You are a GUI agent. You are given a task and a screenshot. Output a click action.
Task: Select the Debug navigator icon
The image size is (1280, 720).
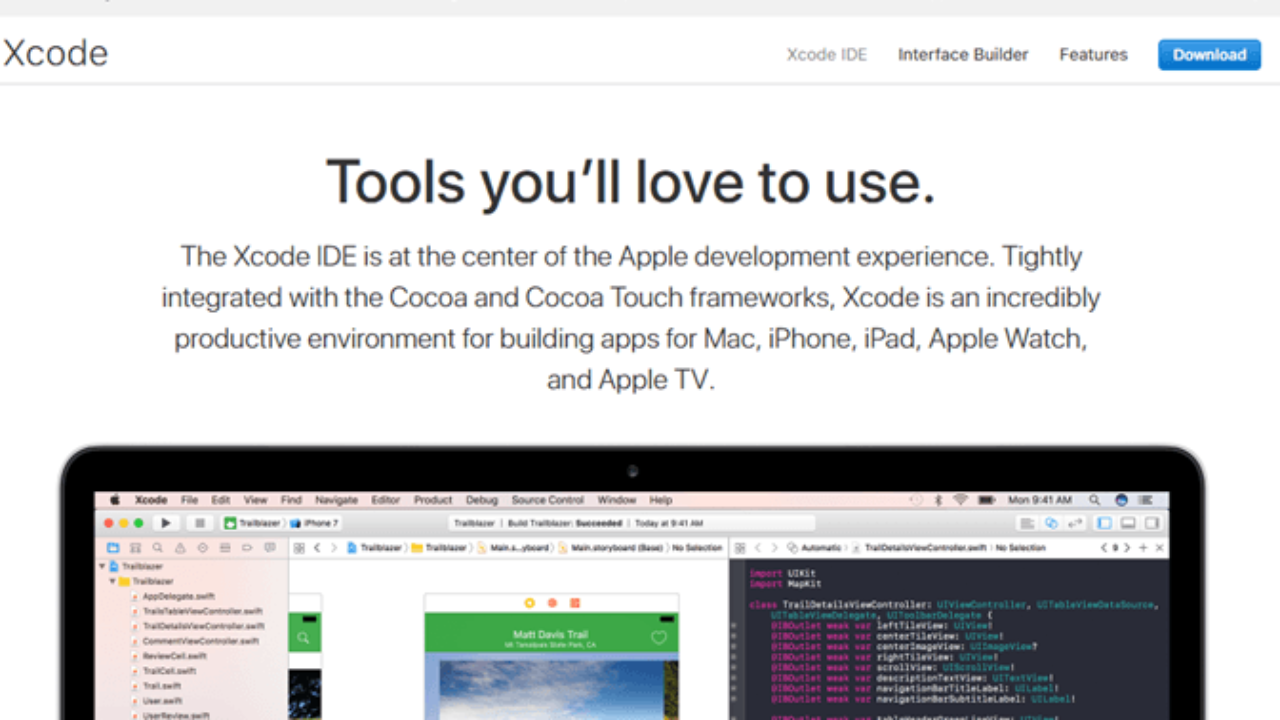click(x=224, y=548)
